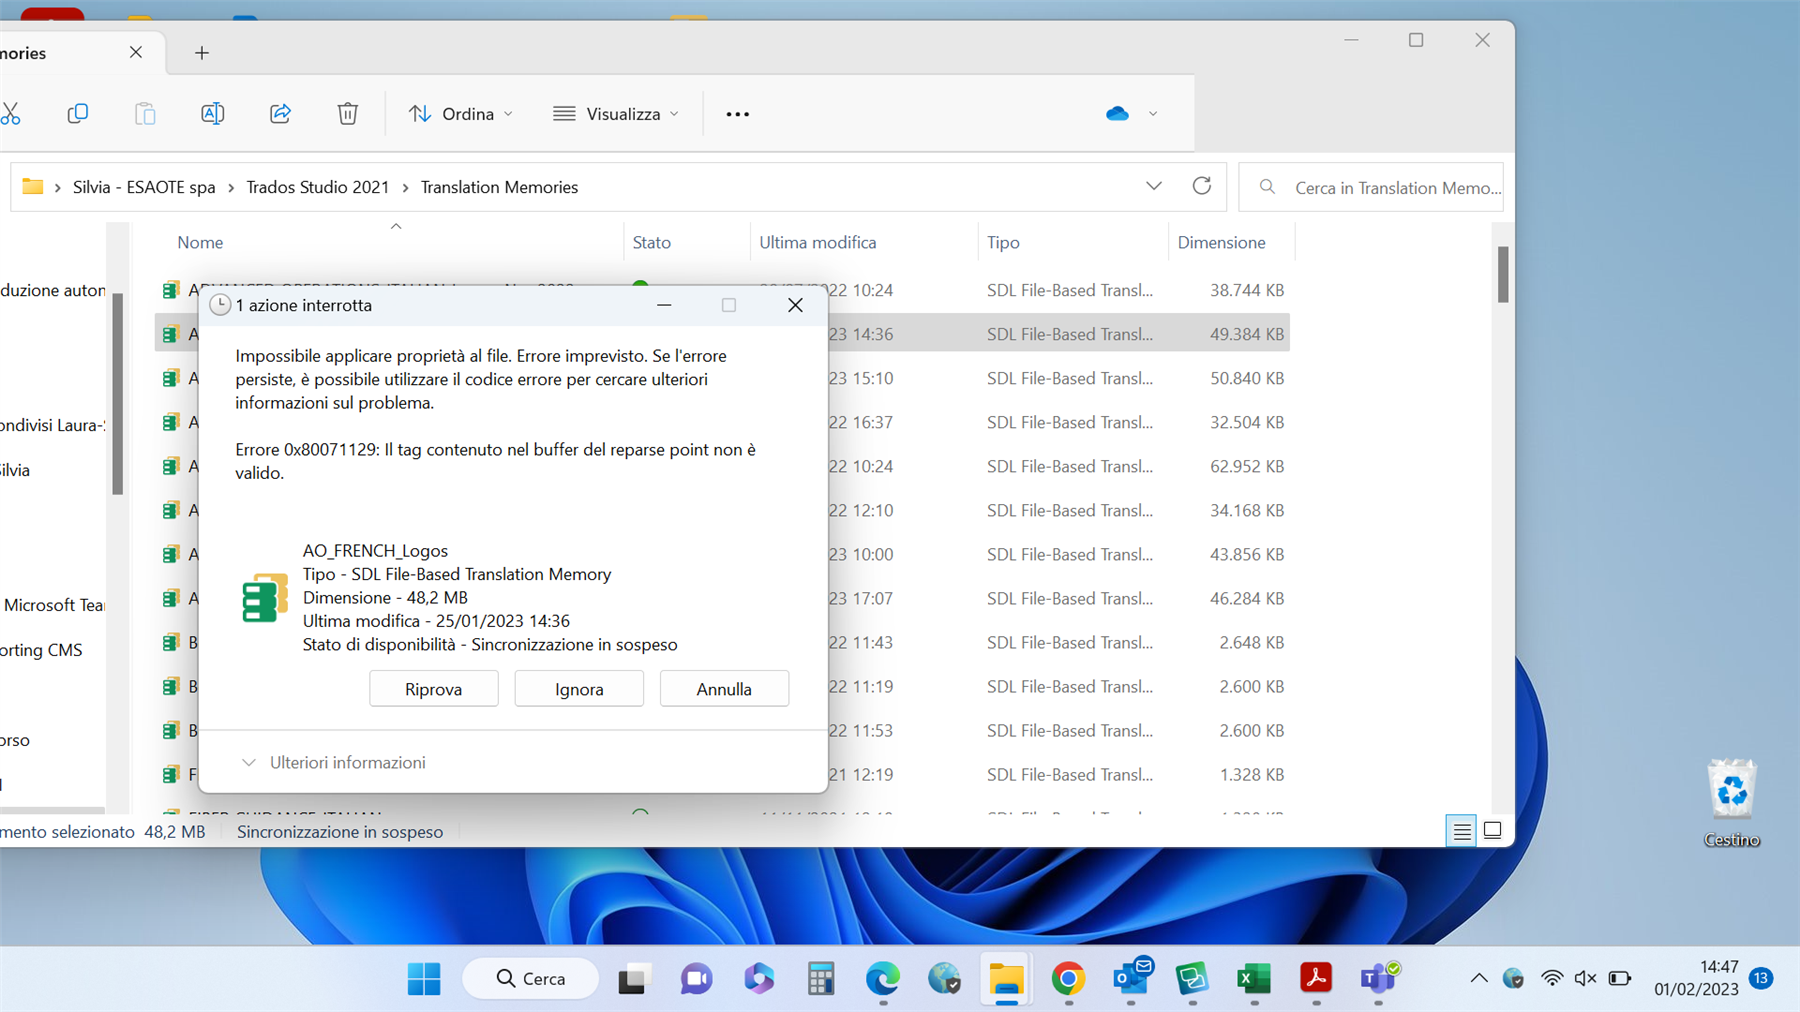Open the Ordina sort dropdown
This screenshot has width=1800, height=1012.
tap(461, 114)
